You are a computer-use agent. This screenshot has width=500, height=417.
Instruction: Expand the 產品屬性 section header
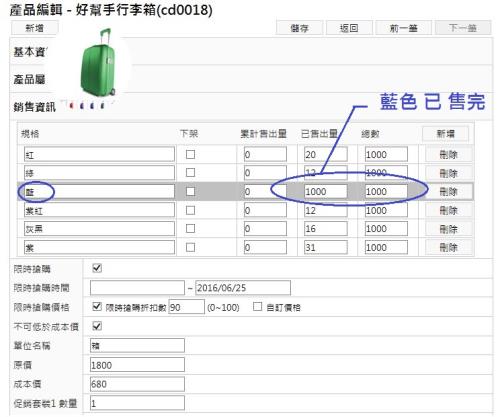pyautogui.click(x=251, y=79)
